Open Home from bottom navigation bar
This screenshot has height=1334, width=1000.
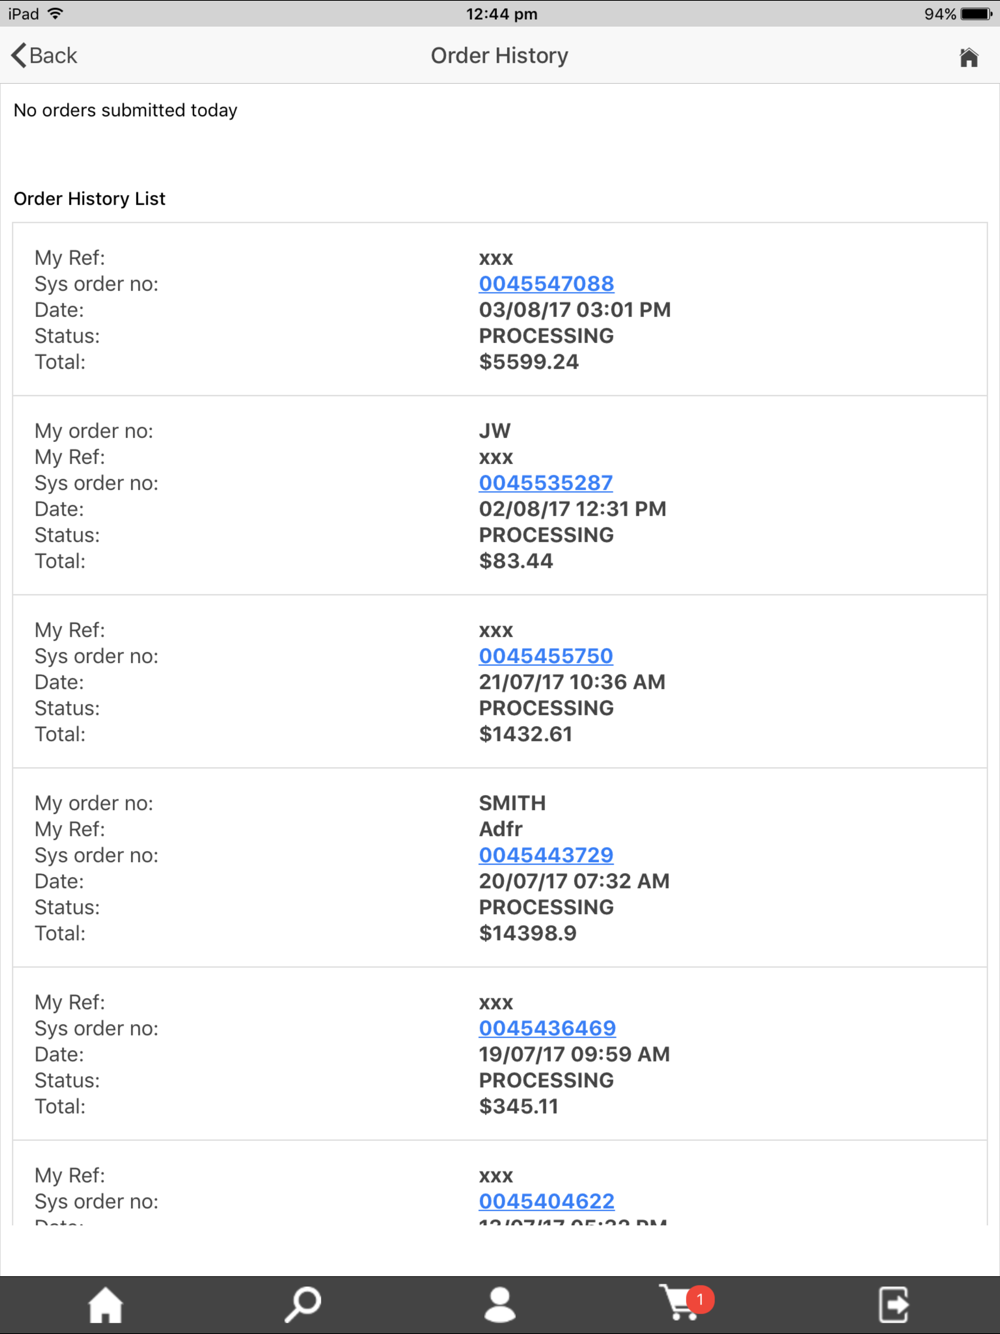[105, 1304]
